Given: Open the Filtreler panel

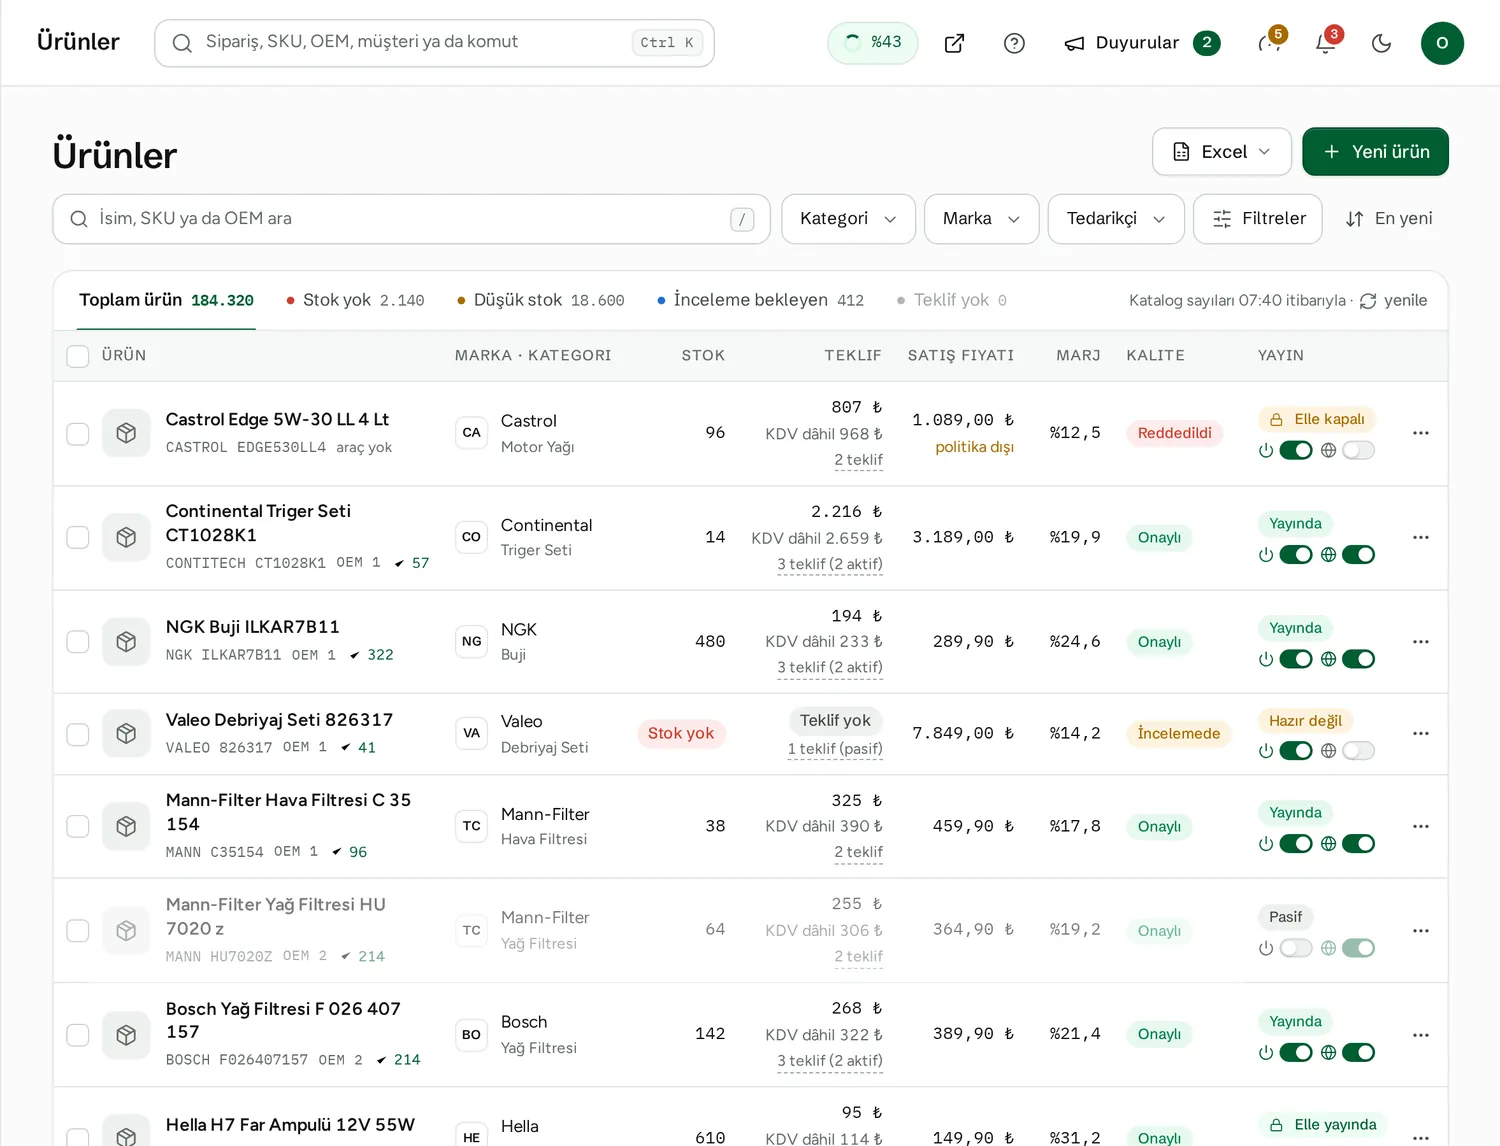Looking at the screenshot, I should click(x=1258, y=219).
